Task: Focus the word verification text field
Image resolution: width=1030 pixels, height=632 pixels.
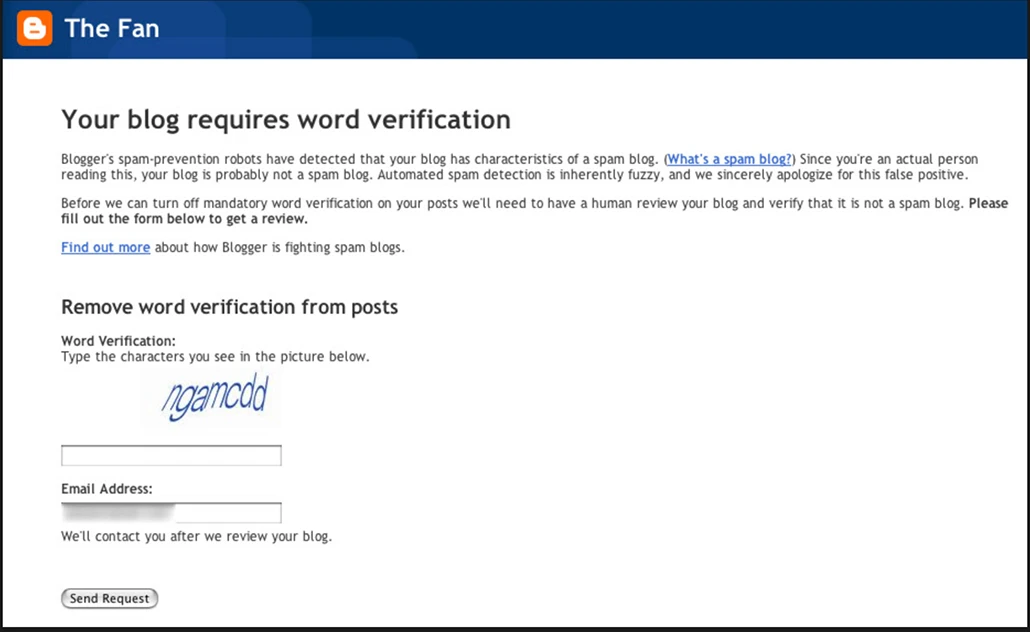Action: [171, 456]
